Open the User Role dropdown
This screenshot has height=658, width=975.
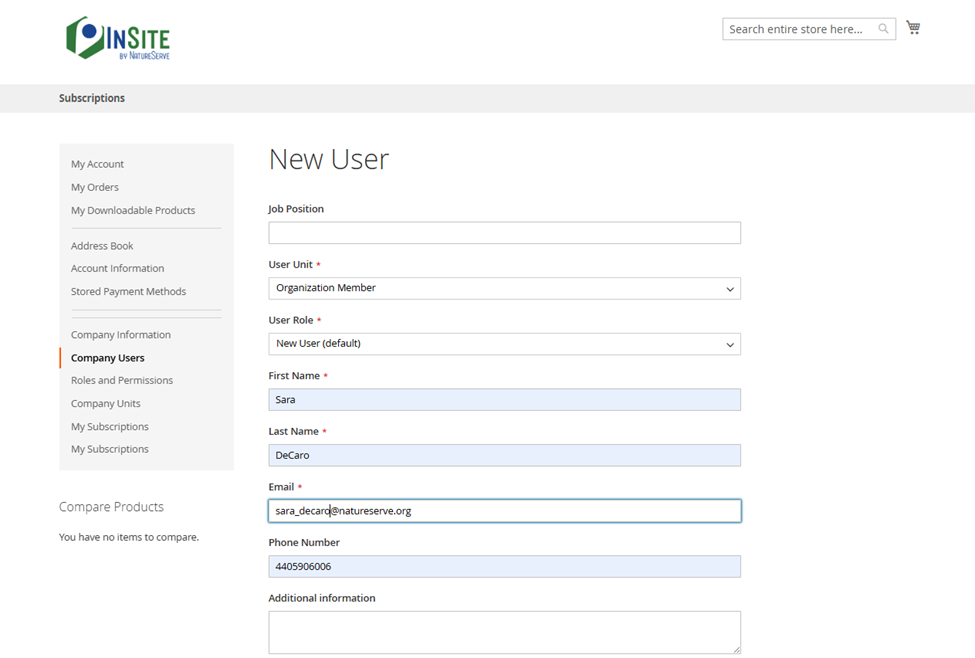(504, 344)
